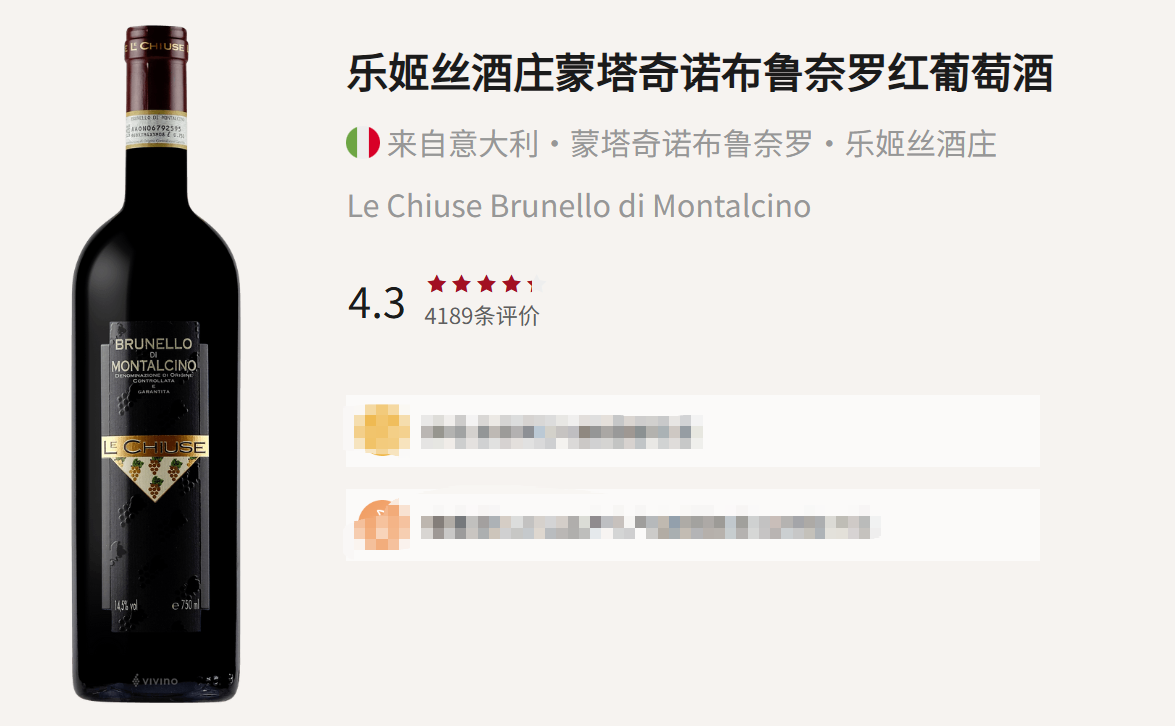Screen dimensions: 1175x726
Task: Click the yellow blurred reviewer avatar
Action: (x=381, y=430)
